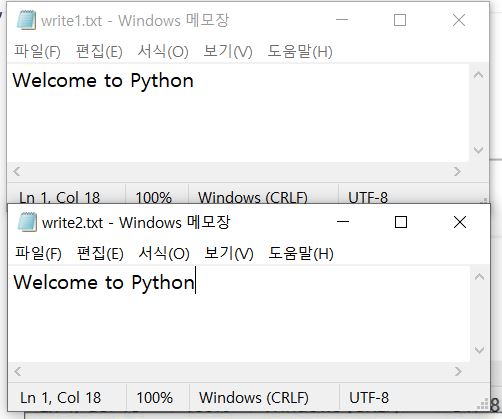Maximize the write1.txt window
The width and height of the screenshot is (502, 419).
pos(400,20)
